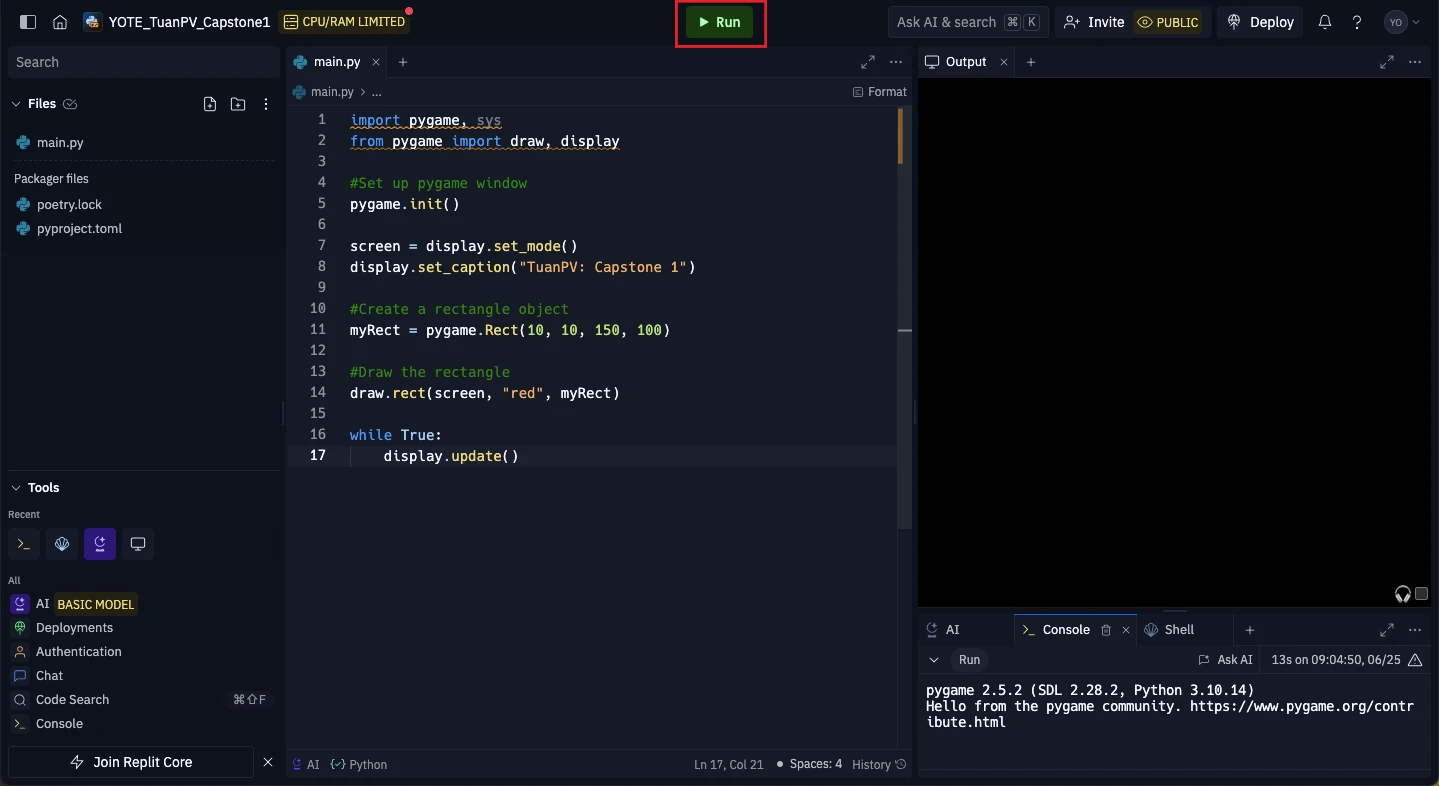Maximize the Console pane
Screen dimensions: 1439x786
(1387, 630)
